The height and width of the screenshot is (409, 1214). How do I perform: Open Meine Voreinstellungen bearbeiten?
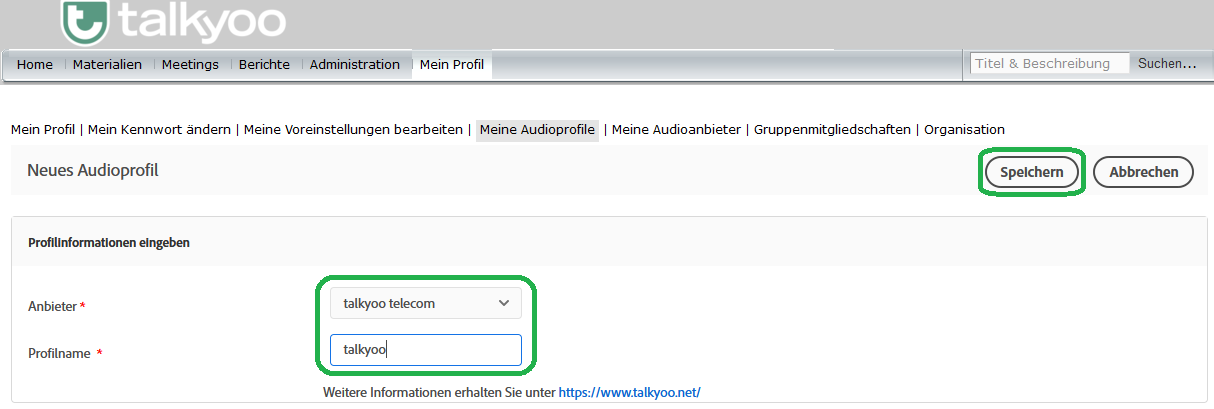click(355, 129)
